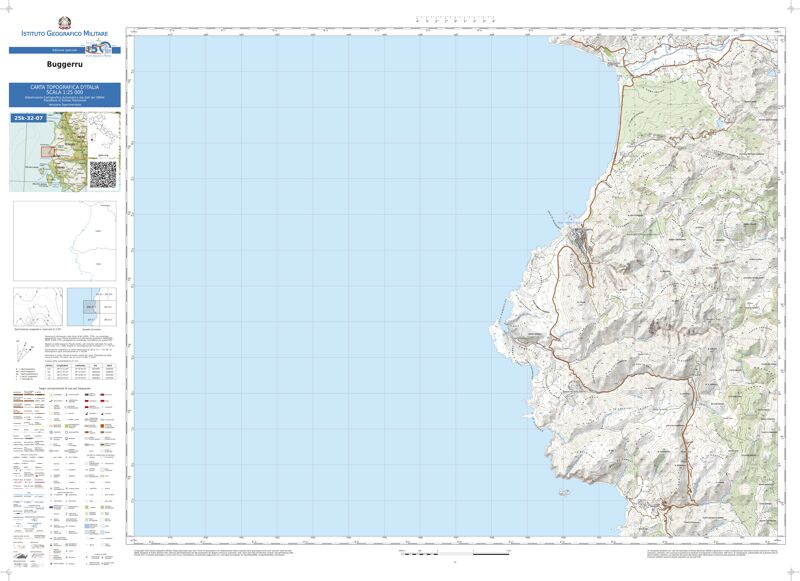This screenshot has width=800, height=581.
Task: Select the magnetic declination contour map
Action: click(x=37, y=307)
